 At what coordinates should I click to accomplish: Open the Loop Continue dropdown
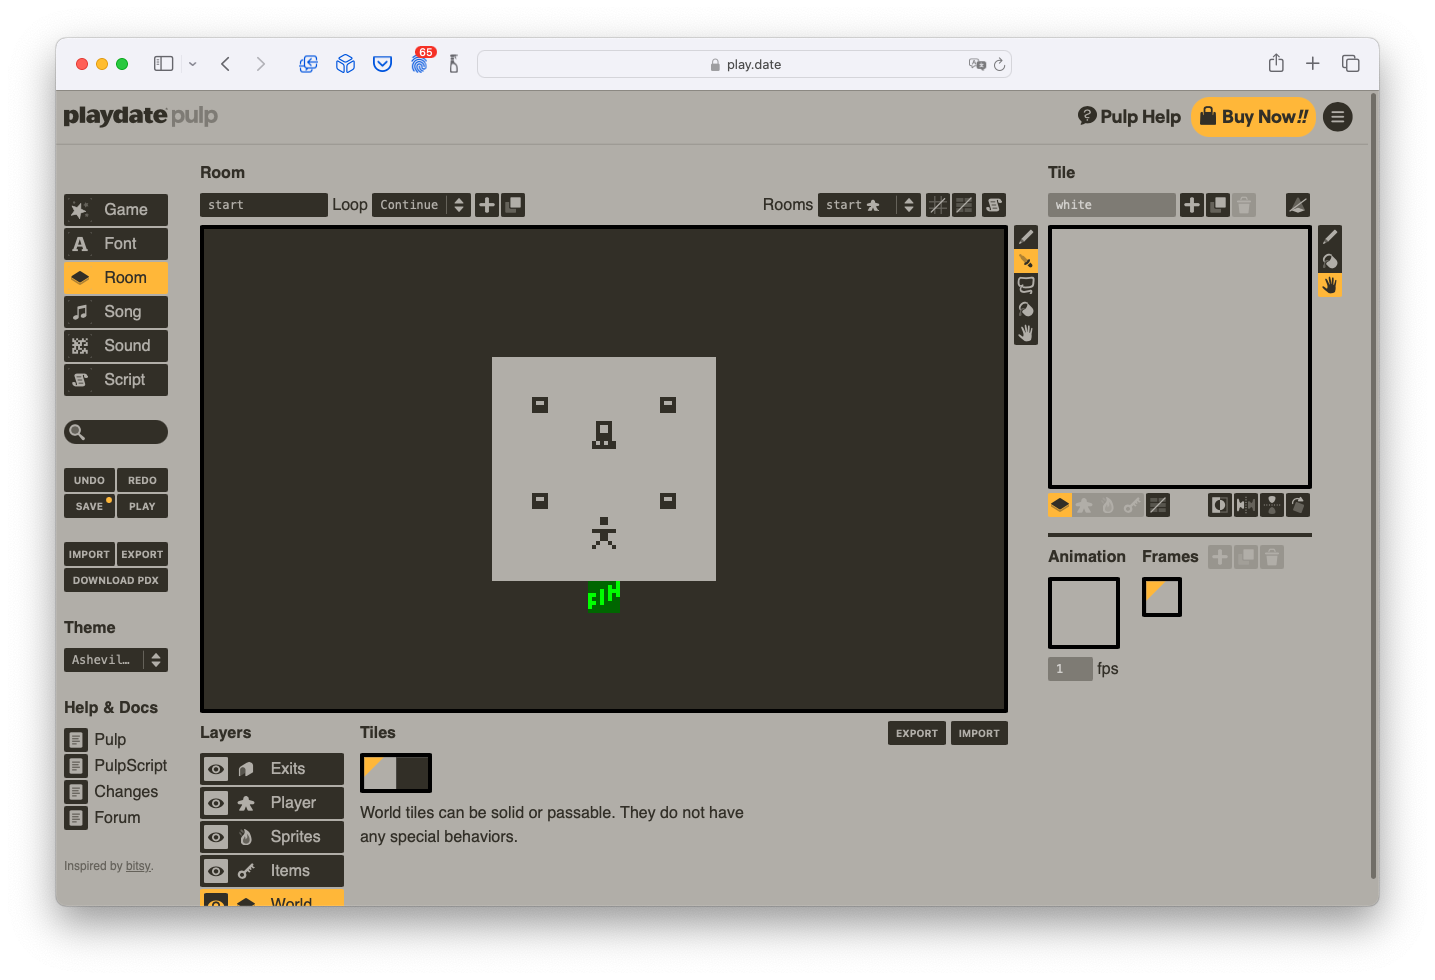pyautogui.click(x=421, y=205)
